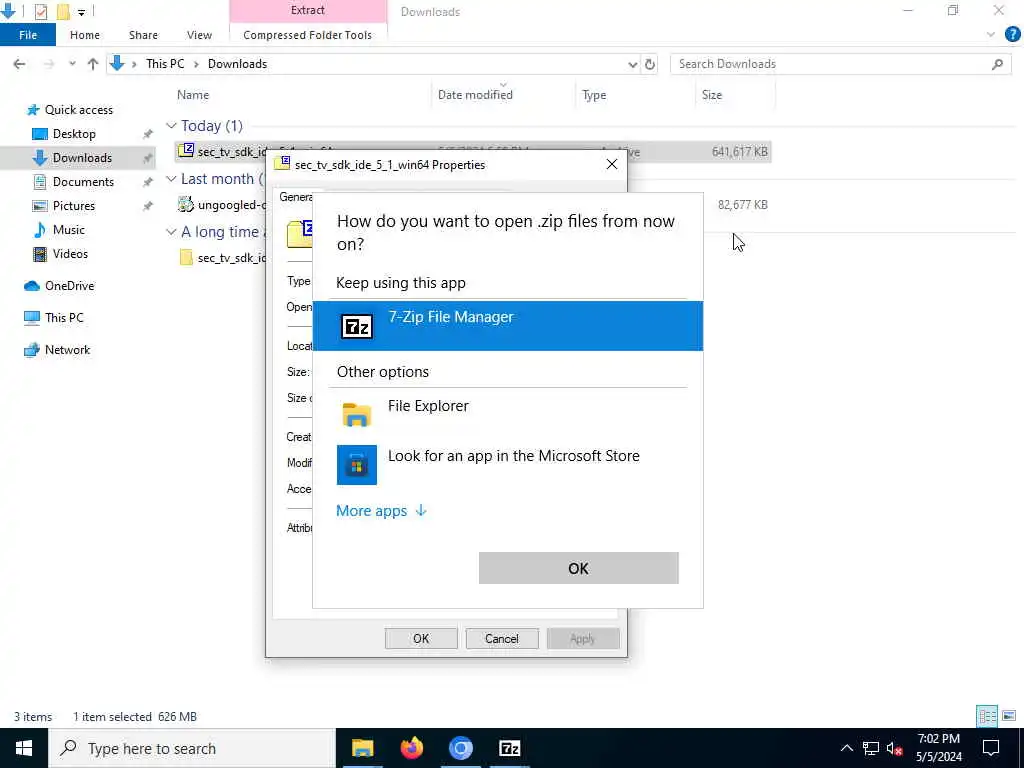Refresh the Downloads folder view

(x=650, y=64)
